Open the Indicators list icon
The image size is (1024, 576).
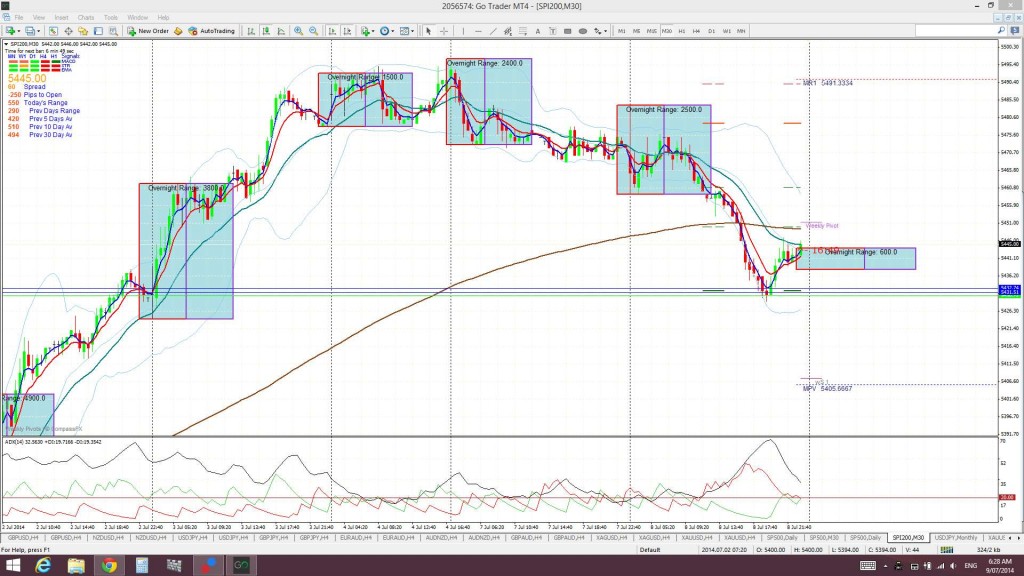pyautogui.click(x=365, y=31)
